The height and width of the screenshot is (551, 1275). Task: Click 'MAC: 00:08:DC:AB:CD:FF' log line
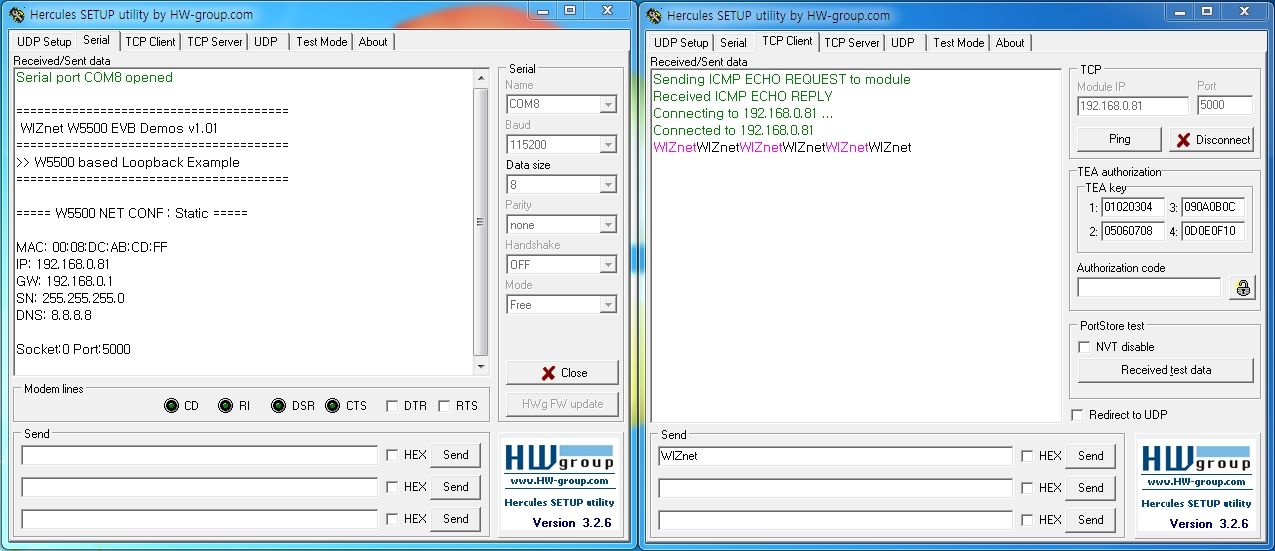(92, 247)
